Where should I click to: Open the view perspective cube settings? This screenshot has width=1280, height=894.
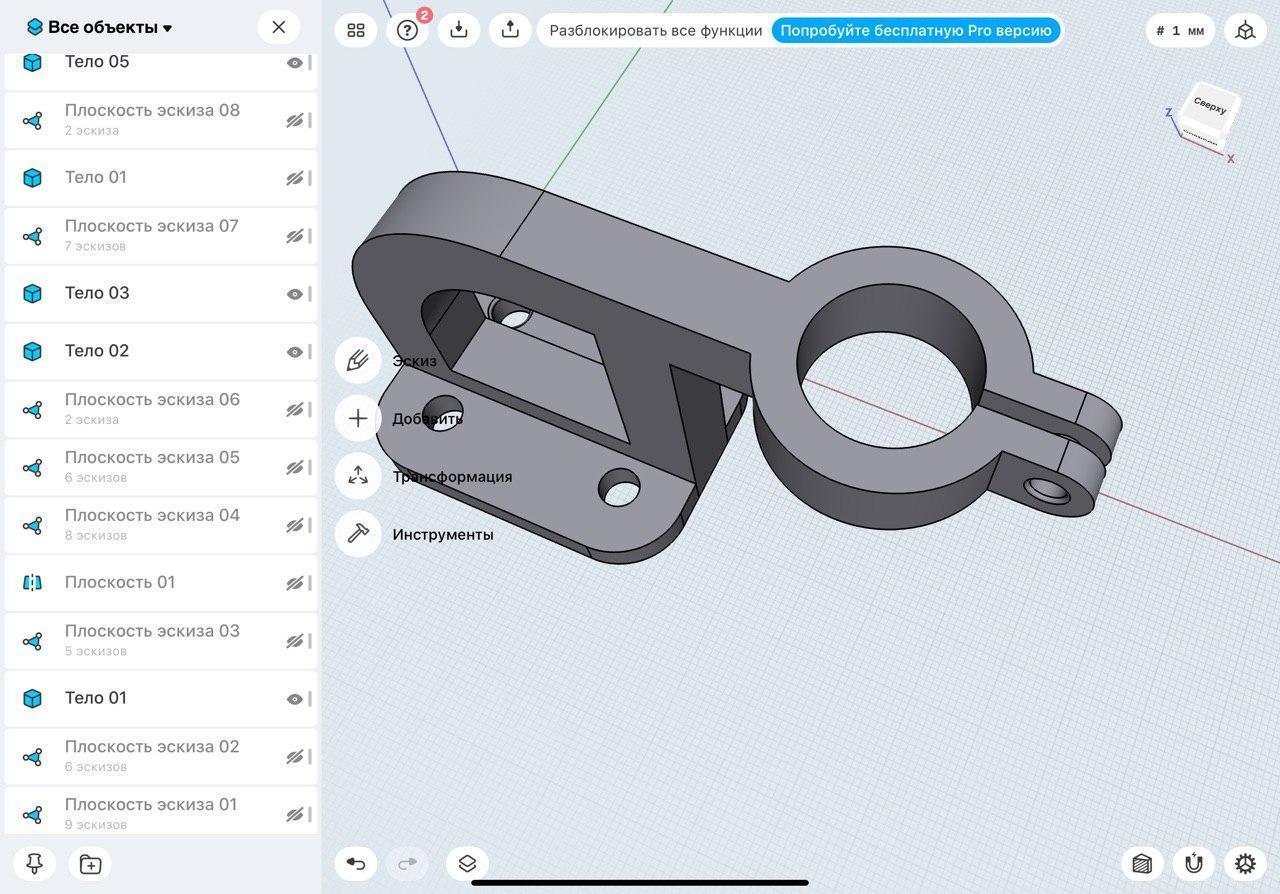click(1245, 31)
